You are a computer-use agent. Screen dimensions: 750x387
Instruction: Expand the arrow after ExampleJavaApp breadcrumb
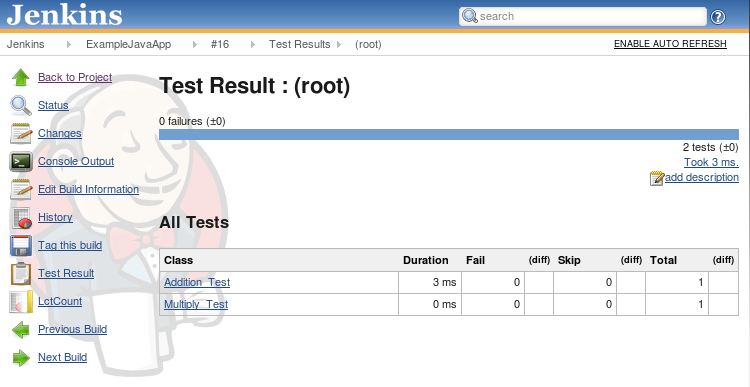(195, 44)
